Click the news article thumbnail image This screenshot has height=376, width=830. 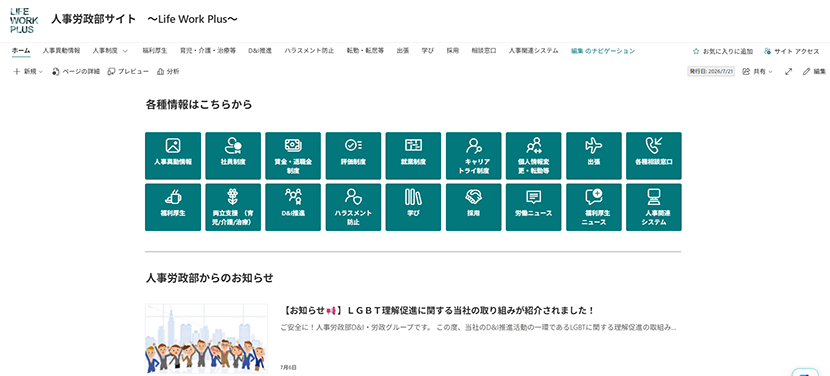click(x=206, y=339)
